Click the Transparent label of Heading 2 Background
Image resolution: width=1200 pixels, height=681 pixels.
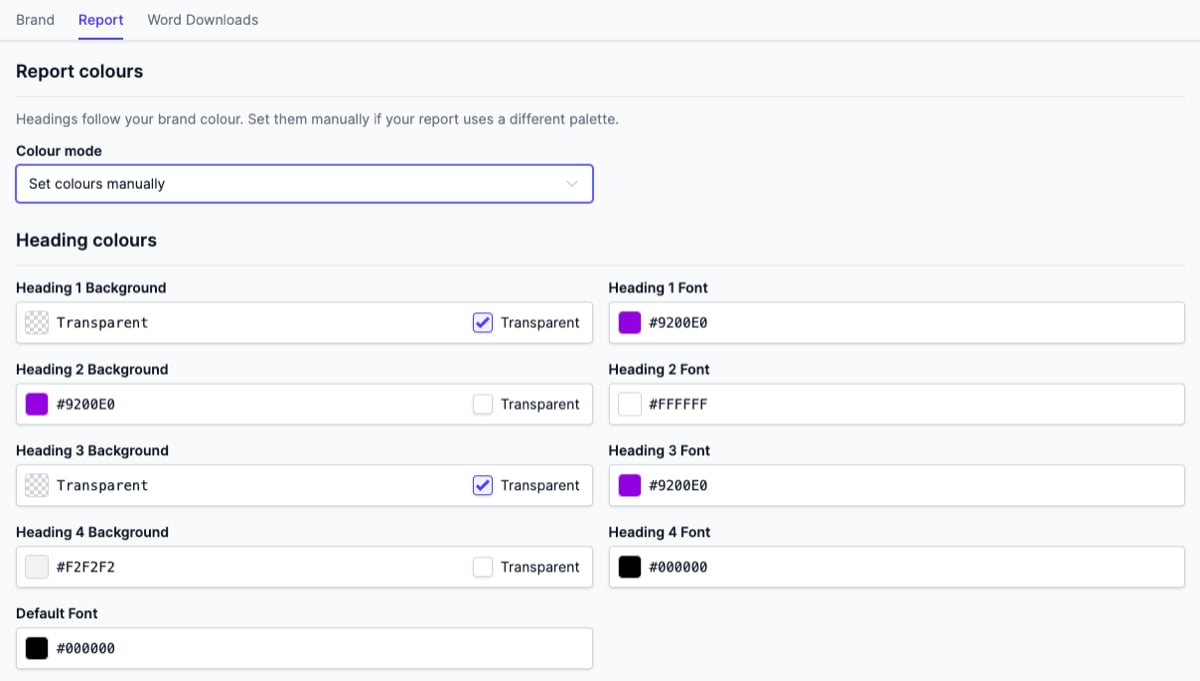[x=540, y=404]
